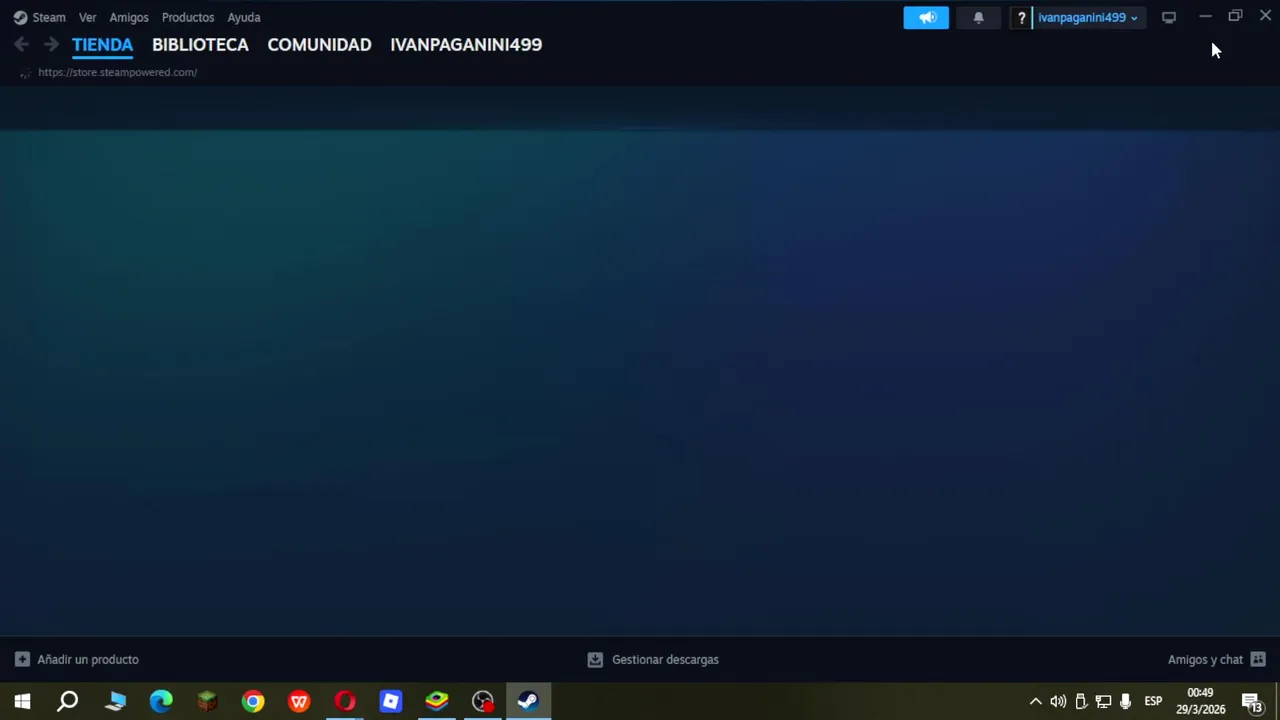Open Amigos y chat
Image resolution: width=1280 pixels, height=720 pixels.
click(x=1205, y=660)
